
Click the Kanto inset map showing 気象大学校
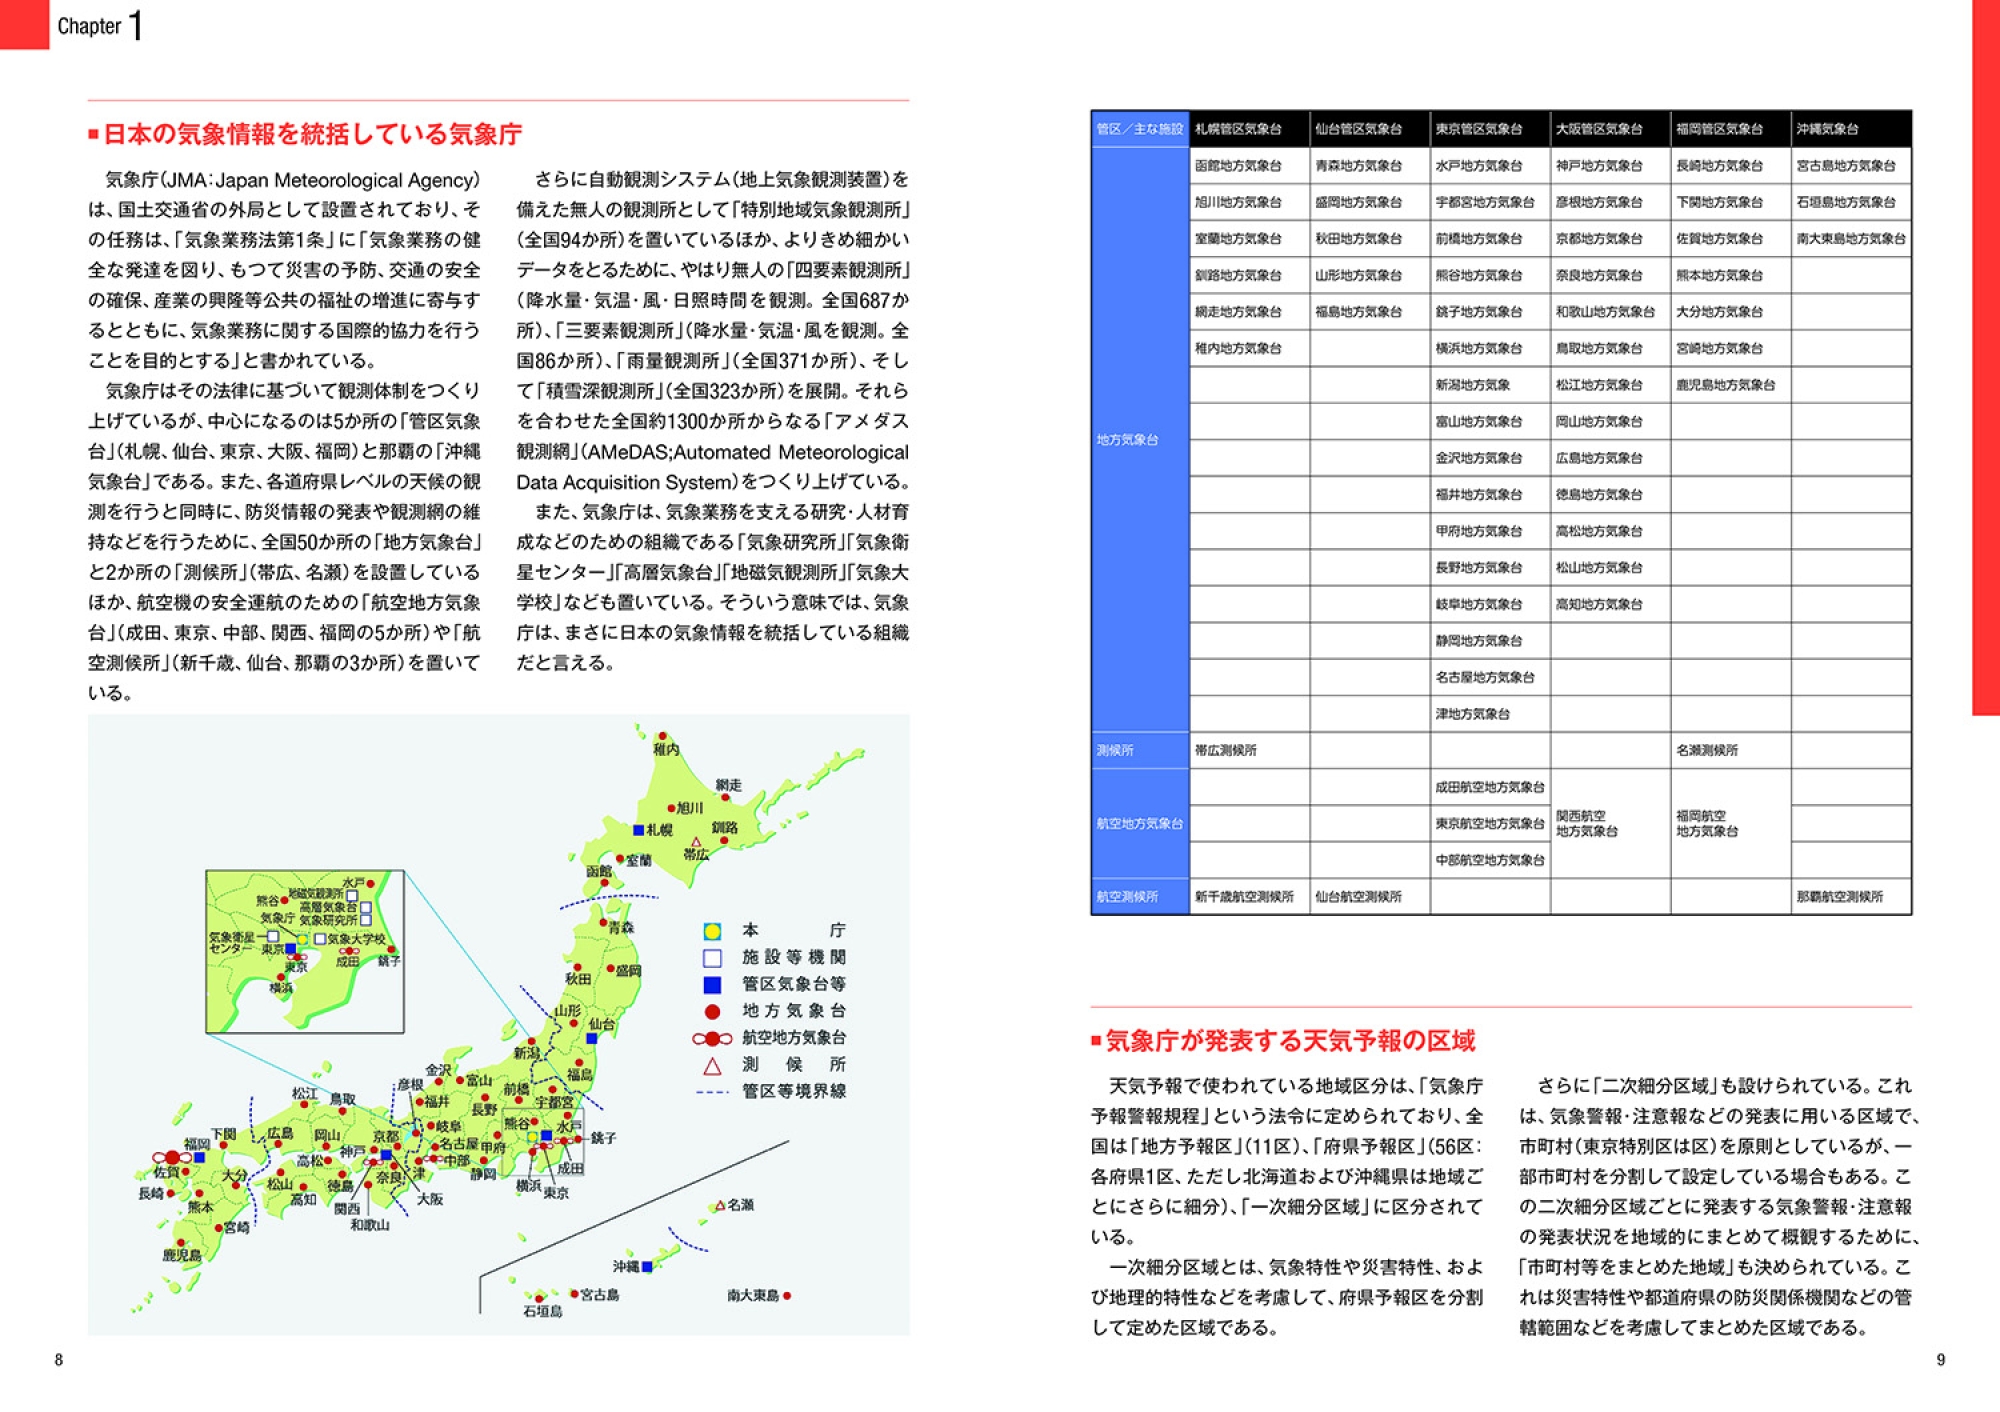point(305,951)
